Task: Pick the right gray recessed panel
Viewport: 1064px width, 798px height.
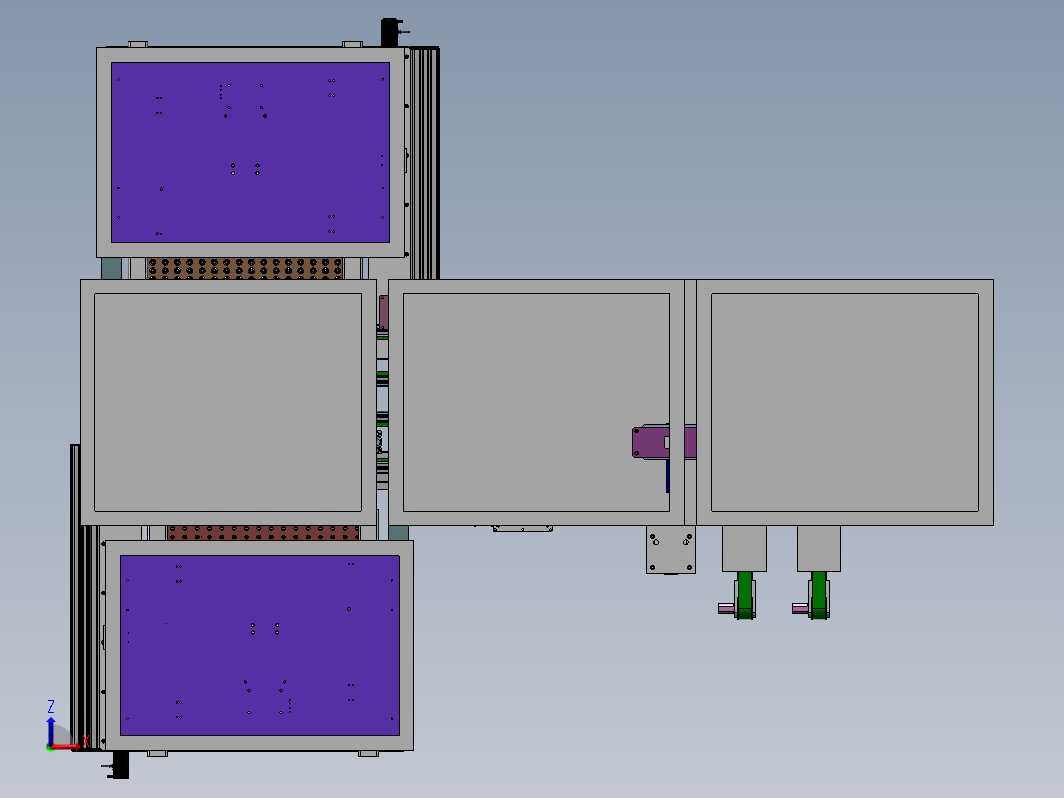Action: pyautogui.click(x=845, y=402)
